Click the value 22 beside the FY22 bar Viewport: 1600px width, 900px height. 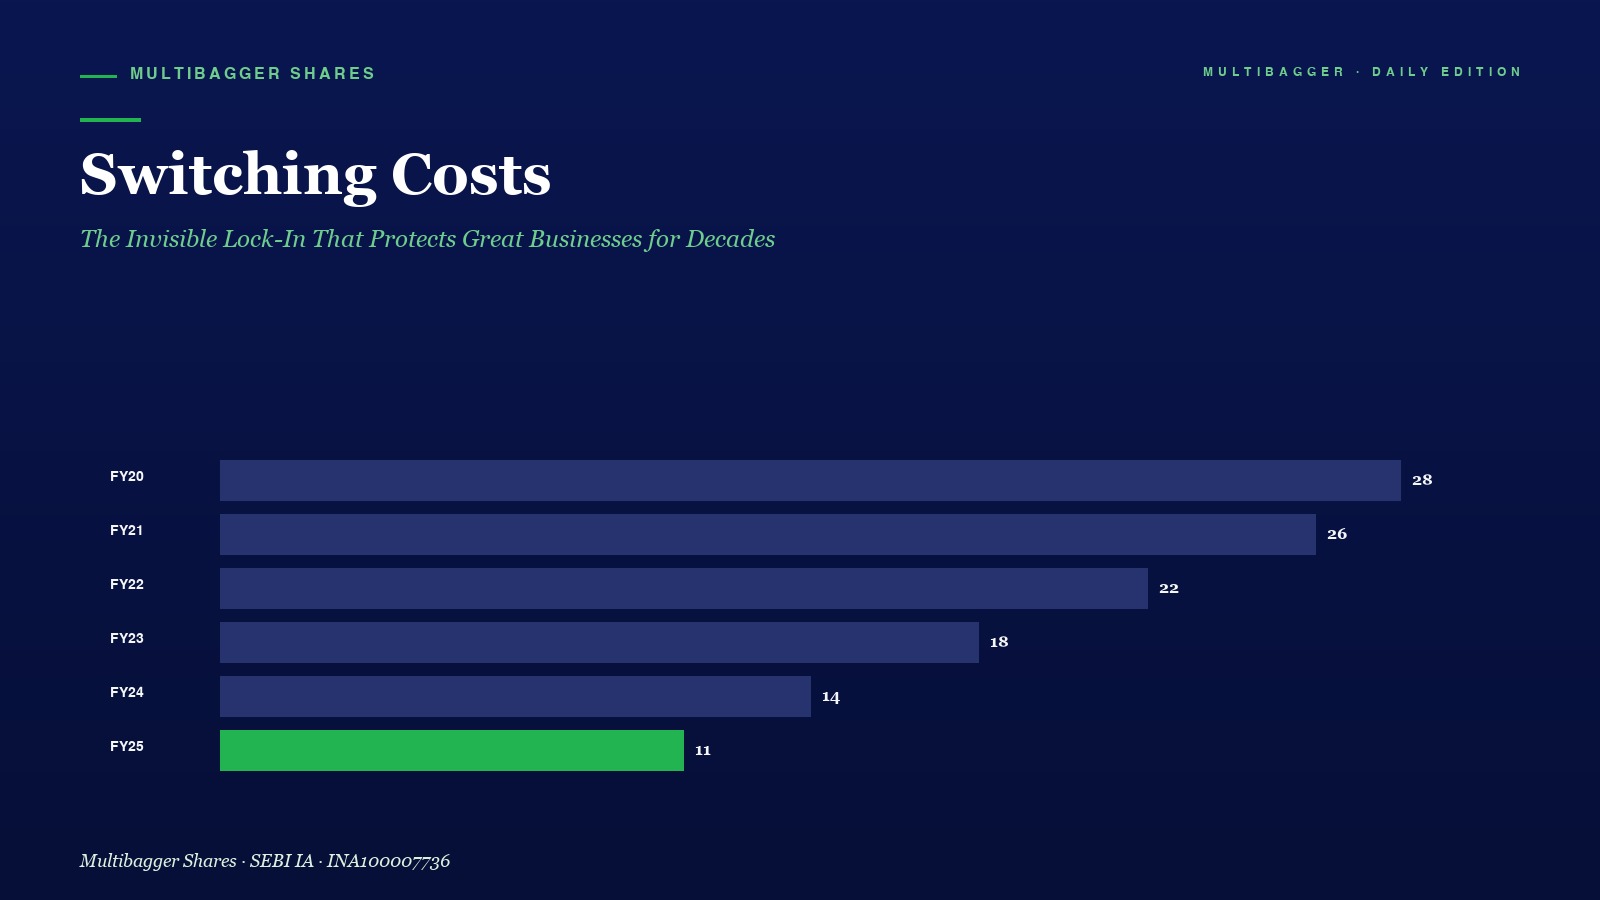pyautogui.click(x=1169, y=588)
